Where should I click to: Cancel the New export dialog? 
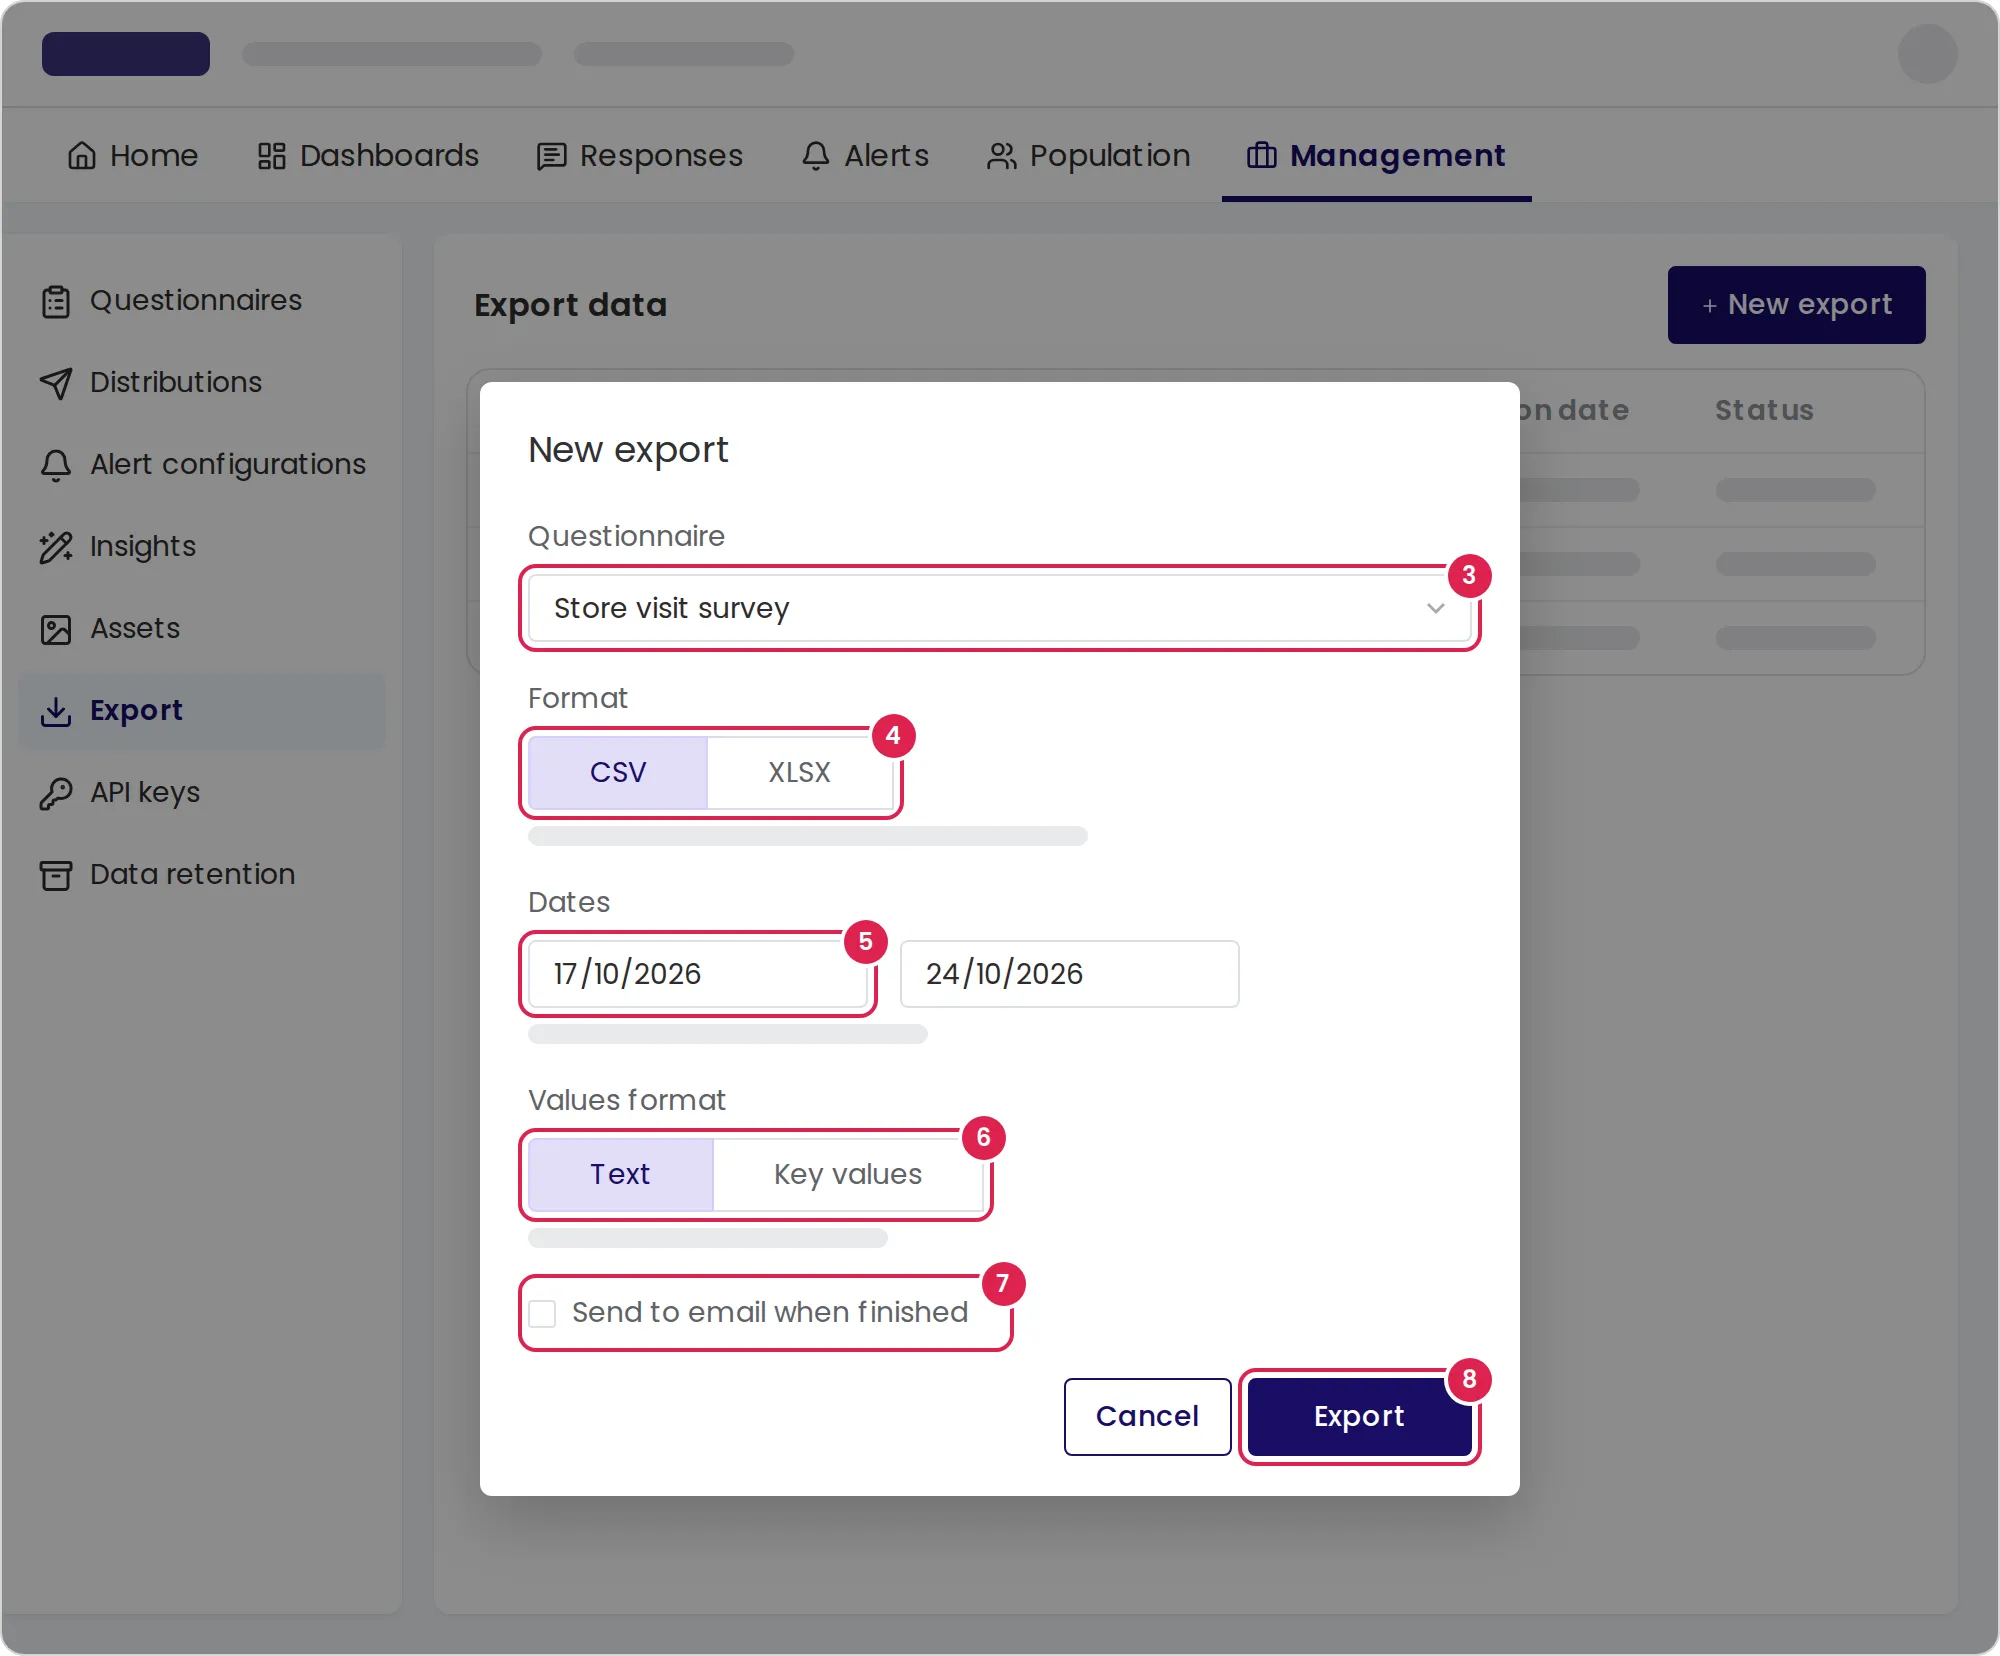(x=1147, y=1416)
